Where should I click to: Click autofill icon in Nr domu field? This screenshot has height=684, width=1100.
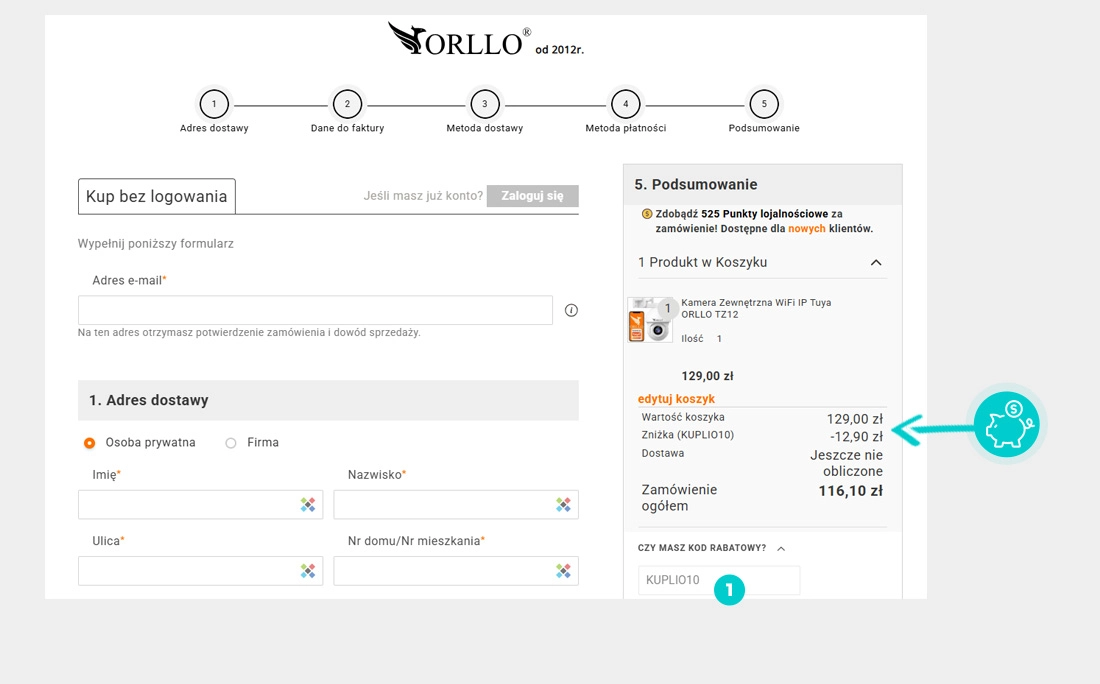564,571
